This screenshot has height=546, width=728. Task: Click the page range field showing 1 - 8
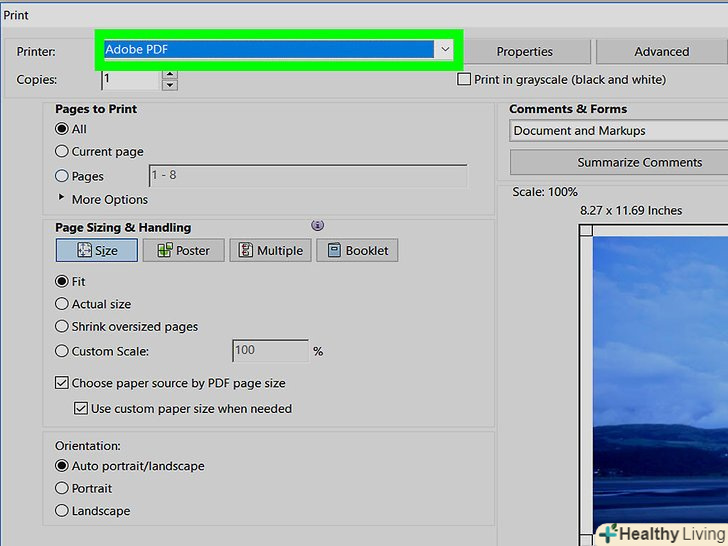[x=308, y=176]
